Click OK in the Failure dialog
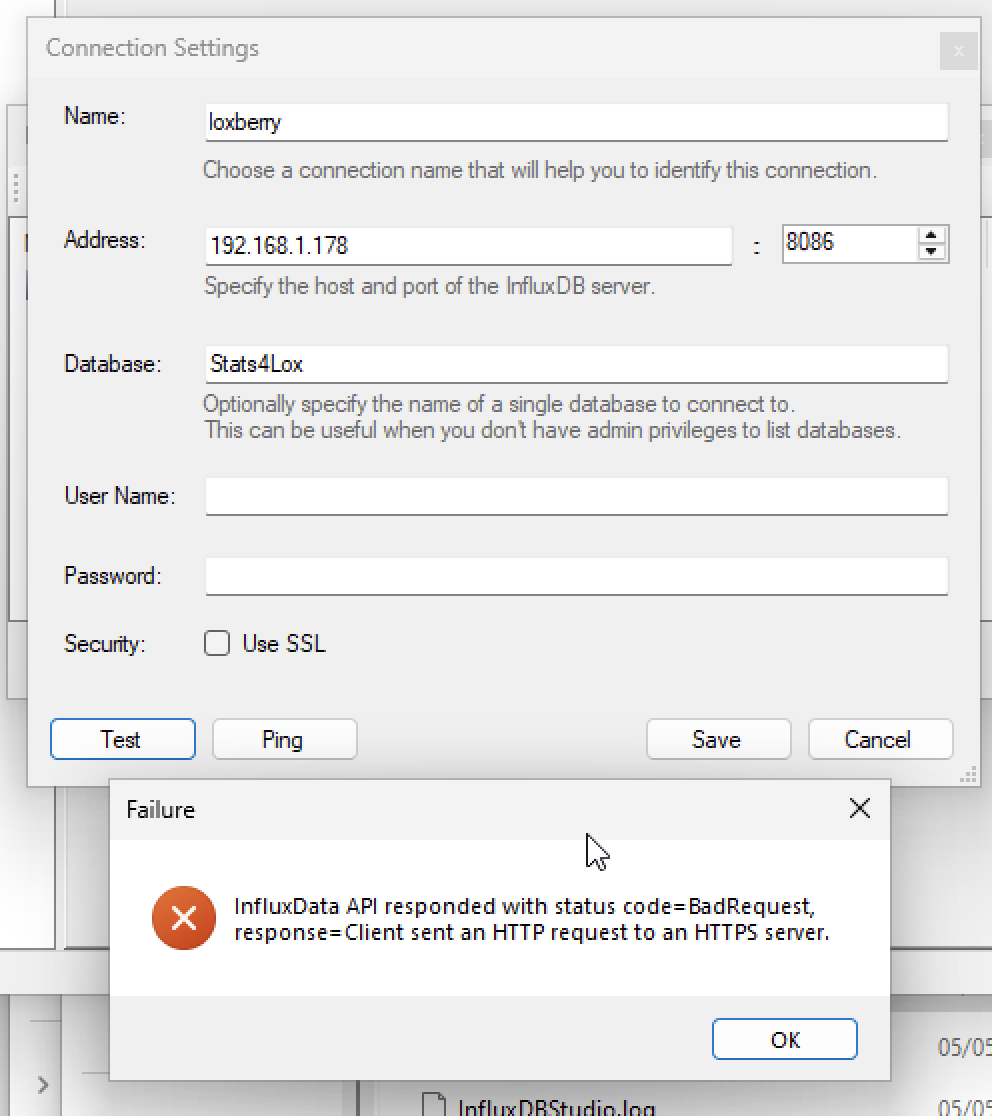Image resolution: width=992 pixels, height=1116 pixels. click(785, 1039)
